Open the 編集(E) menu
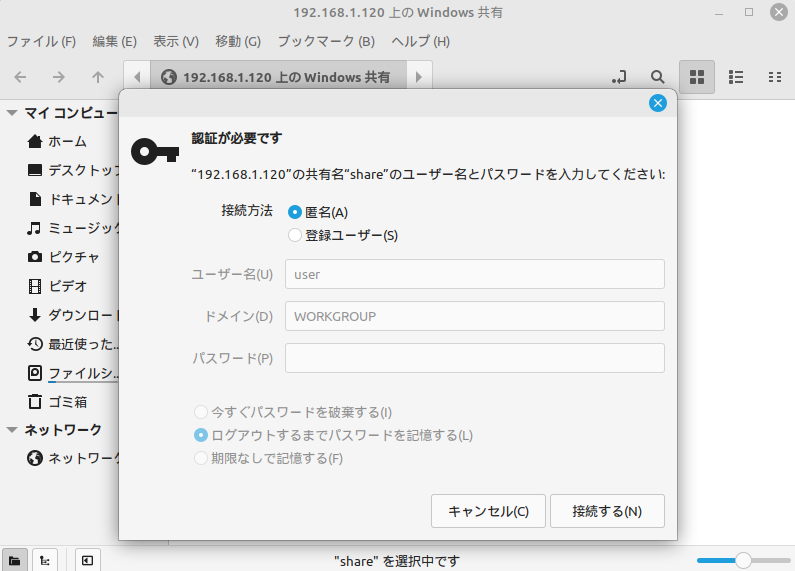 [x=115, y=41]
